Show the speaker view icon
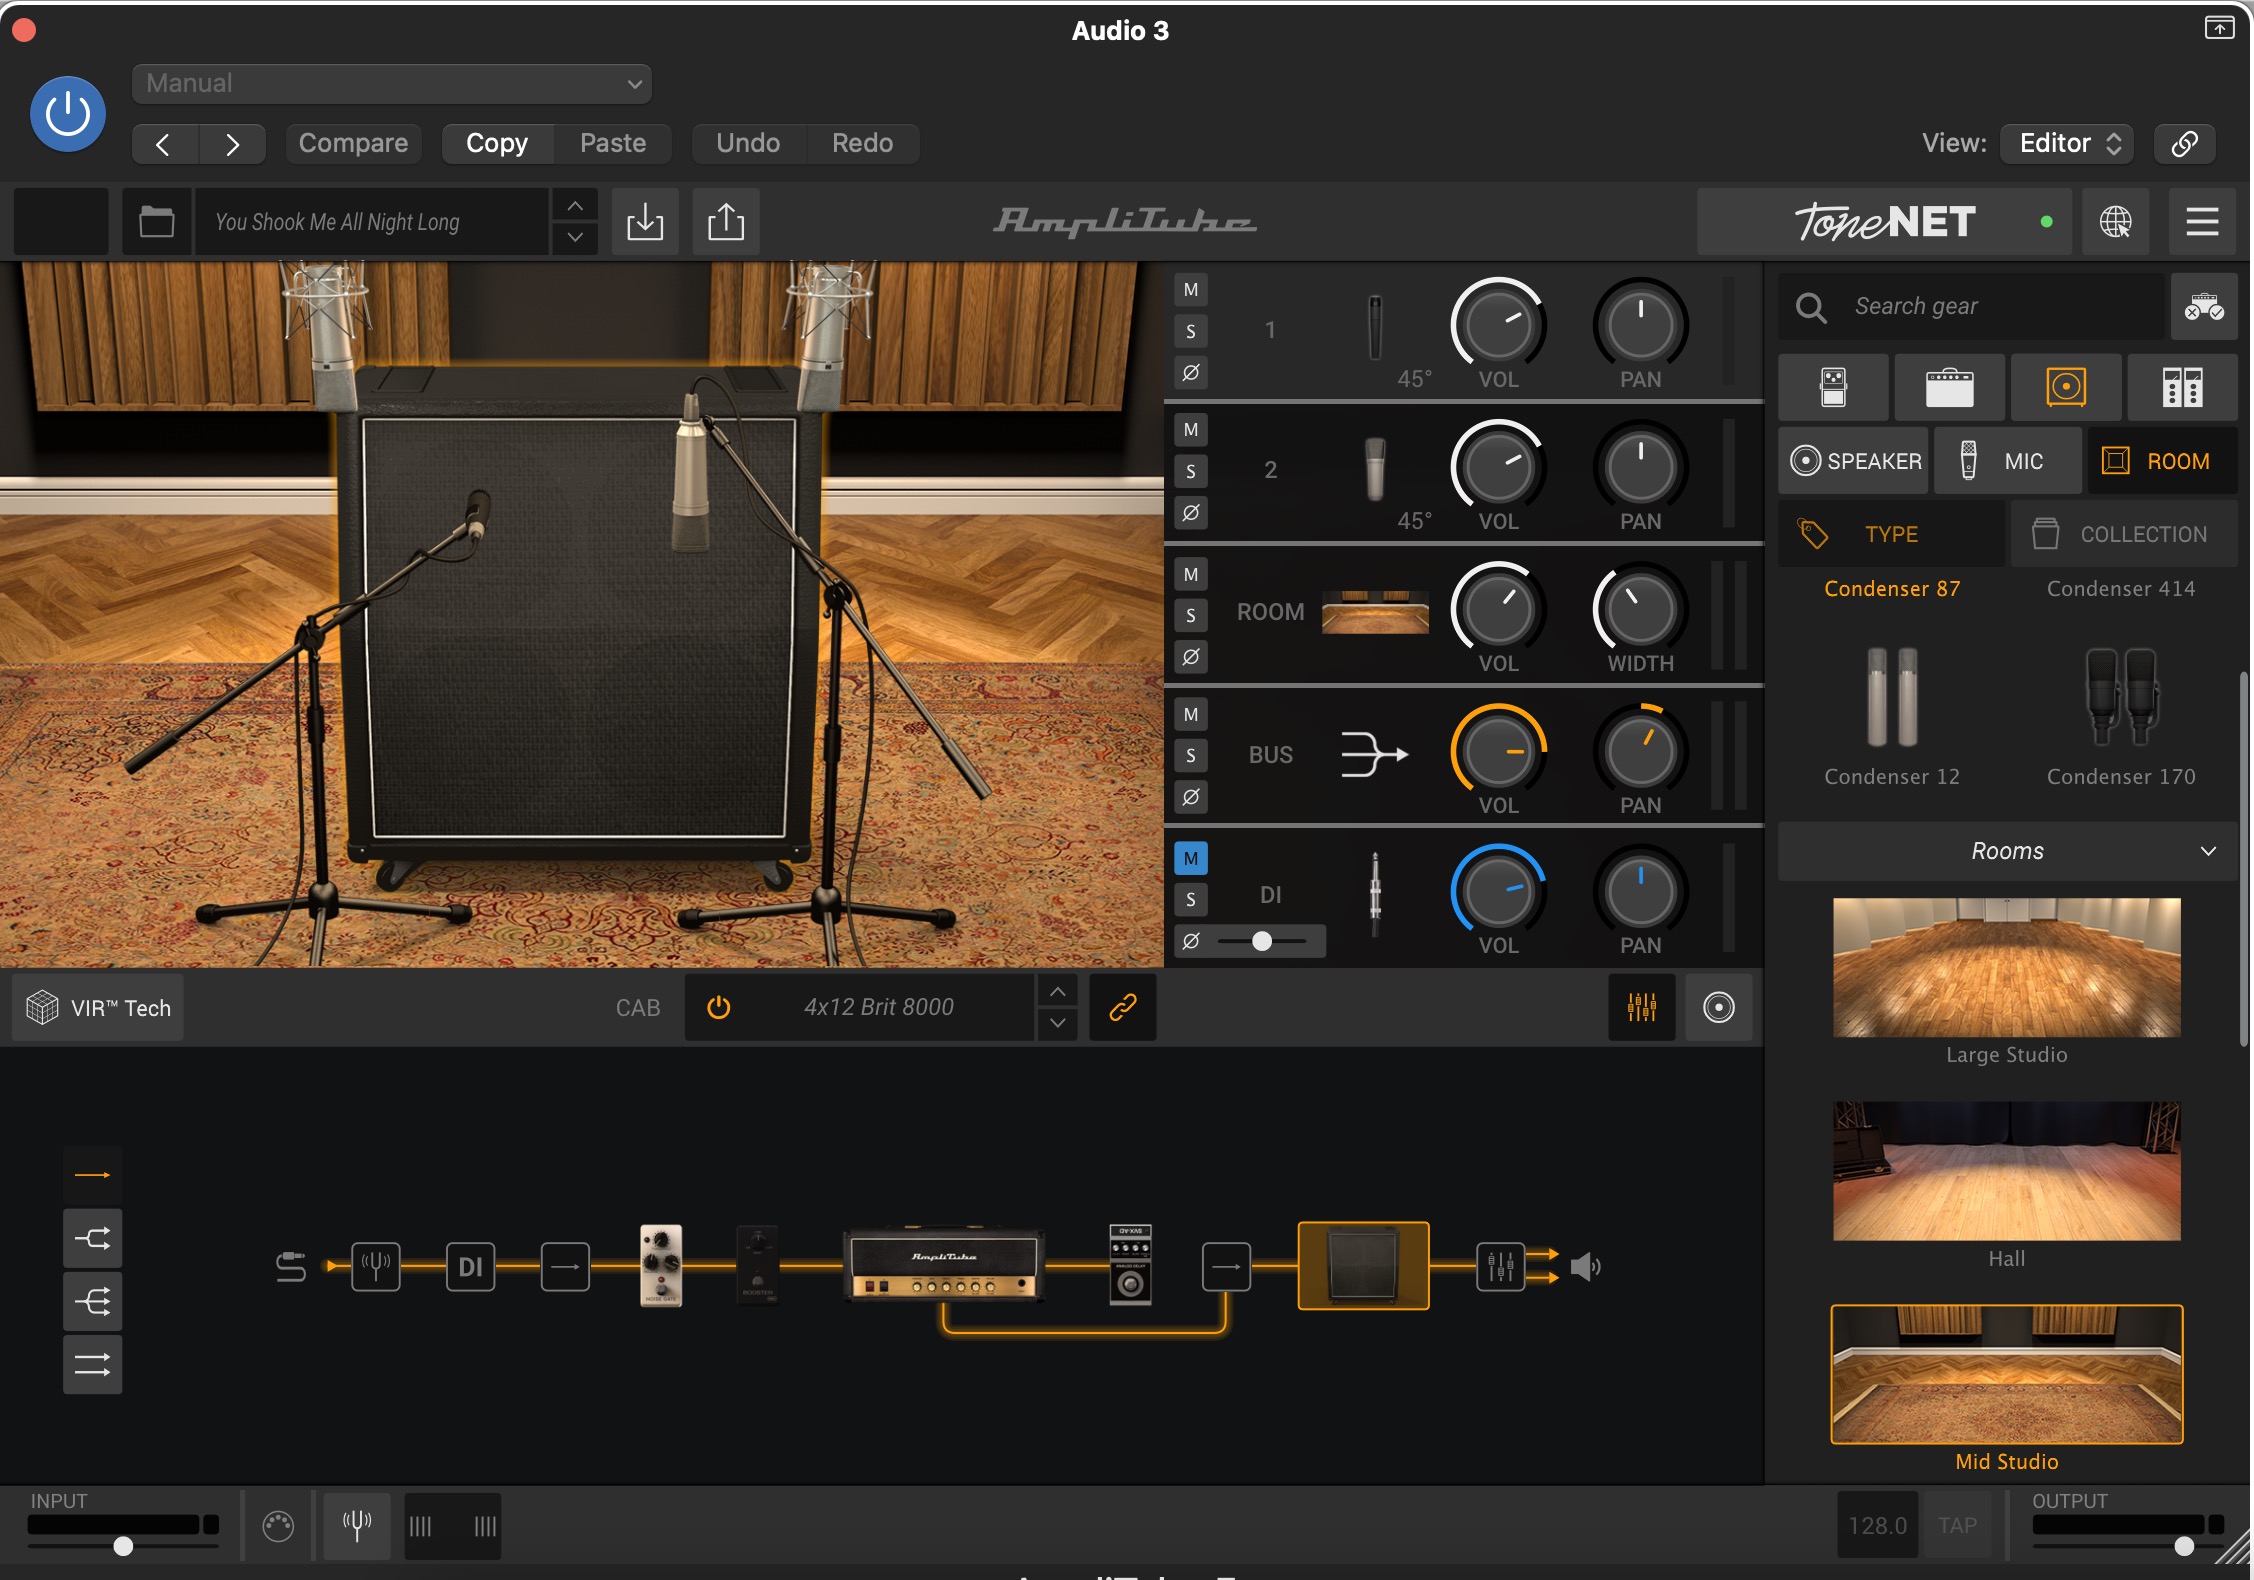 point(1719,1007)
